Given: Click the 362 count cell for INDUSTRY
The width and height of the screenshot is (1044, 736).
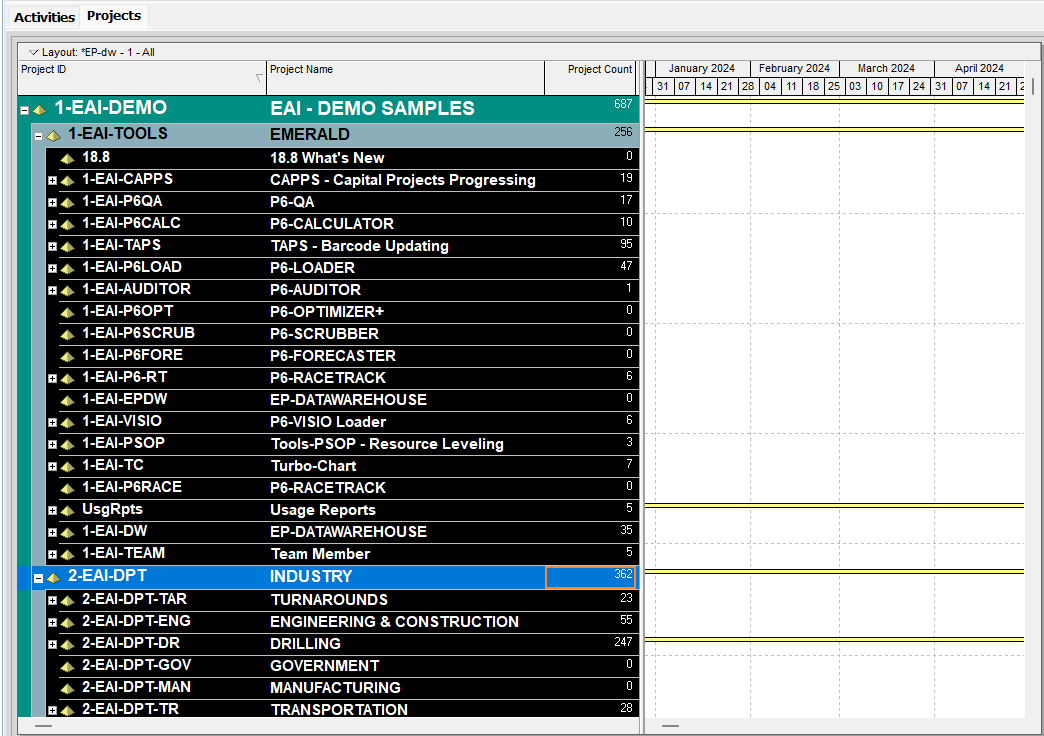Looking at the screenshot, I should click(591, 577).
